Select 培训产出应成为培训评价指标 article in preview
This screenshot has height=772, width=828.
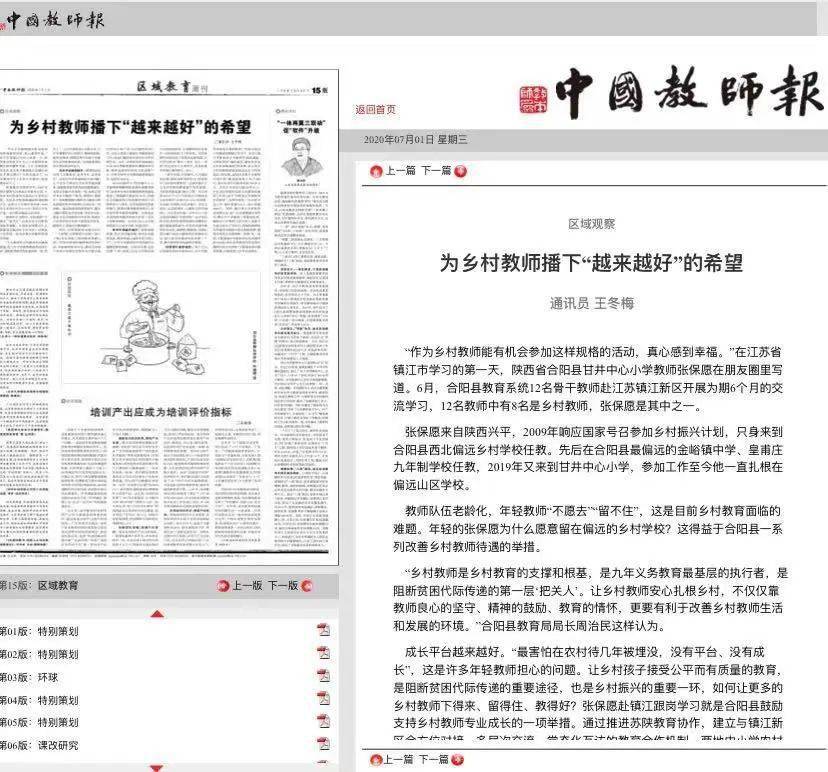[161, 412]
